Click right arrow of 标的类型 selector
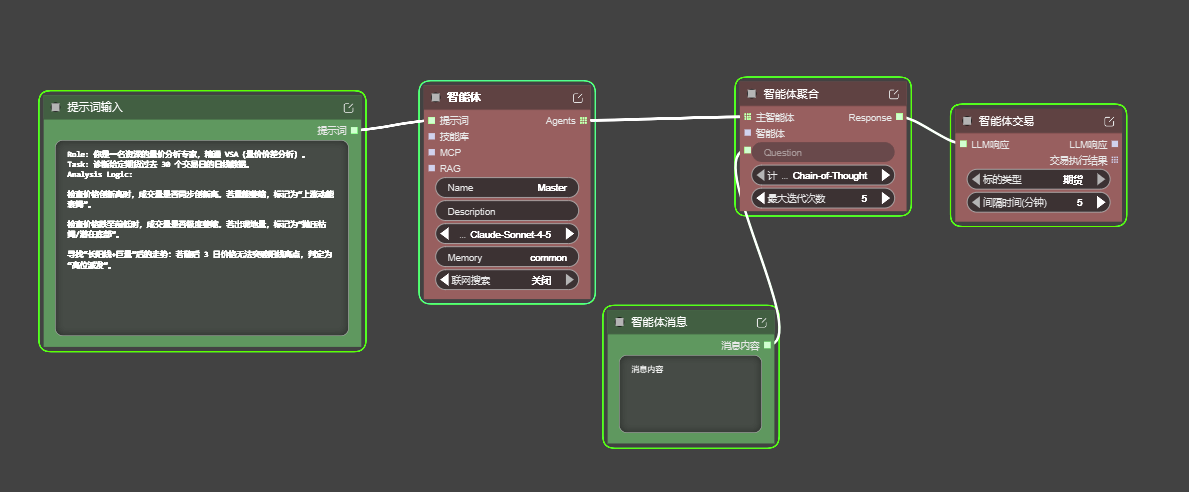The image size is (1189, 492). tap(1101, 179)
